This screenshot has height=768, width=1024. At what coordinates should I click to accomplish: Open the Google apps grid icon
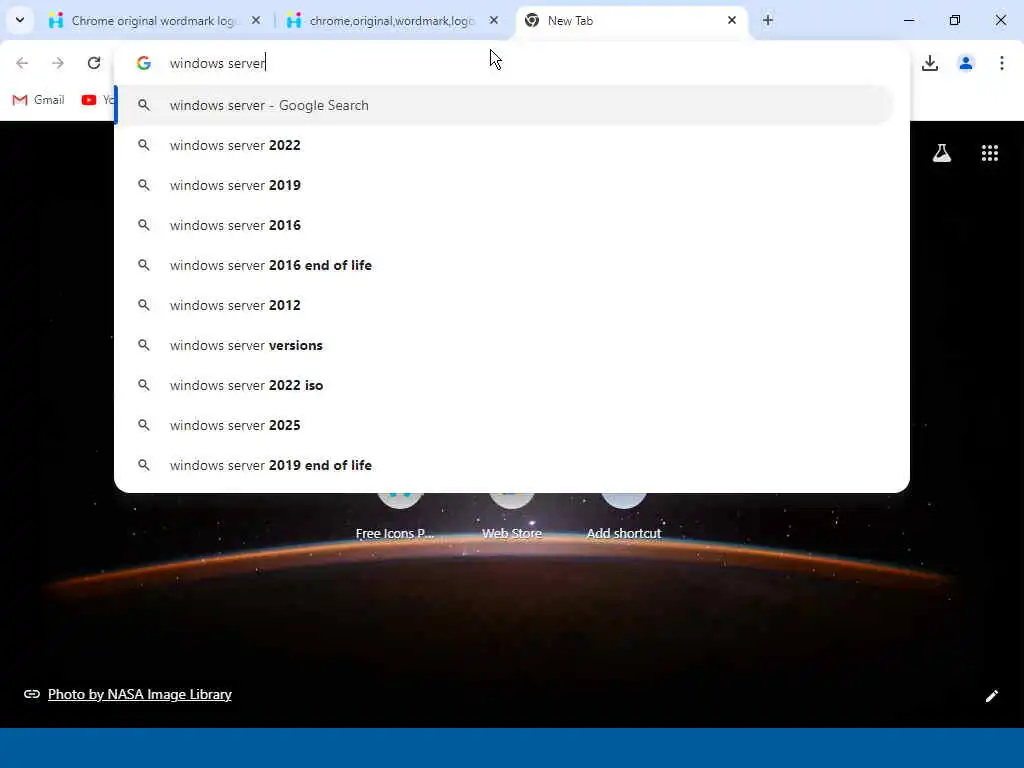pyautogui.click(x=990, y=153)
